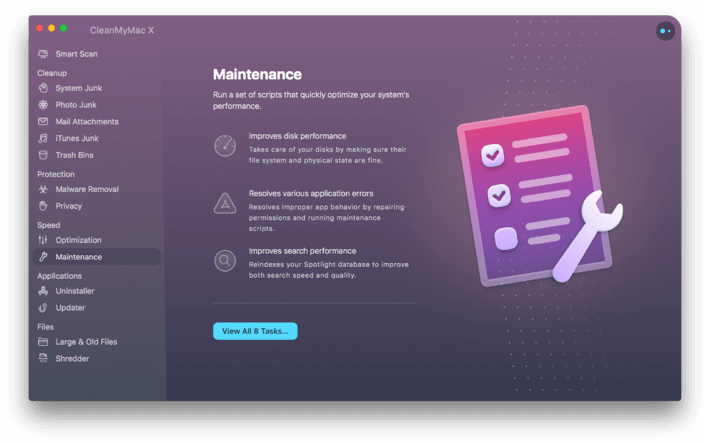Select the Shredder sidebar item
705x445 pixels.
tap(72, 359)
